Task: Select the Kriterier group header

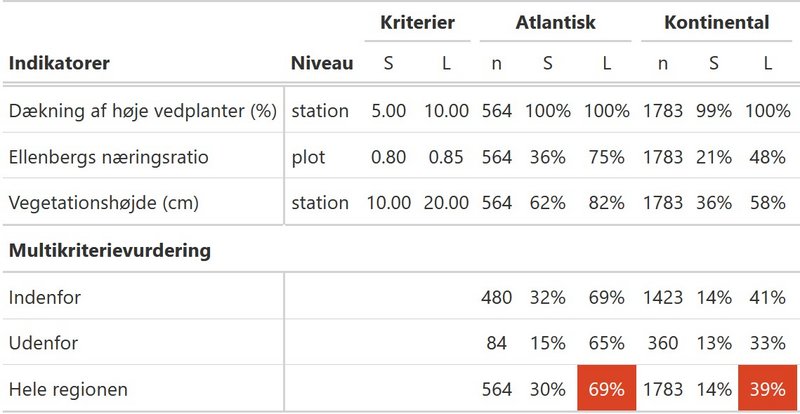Action: coord(417,23)
